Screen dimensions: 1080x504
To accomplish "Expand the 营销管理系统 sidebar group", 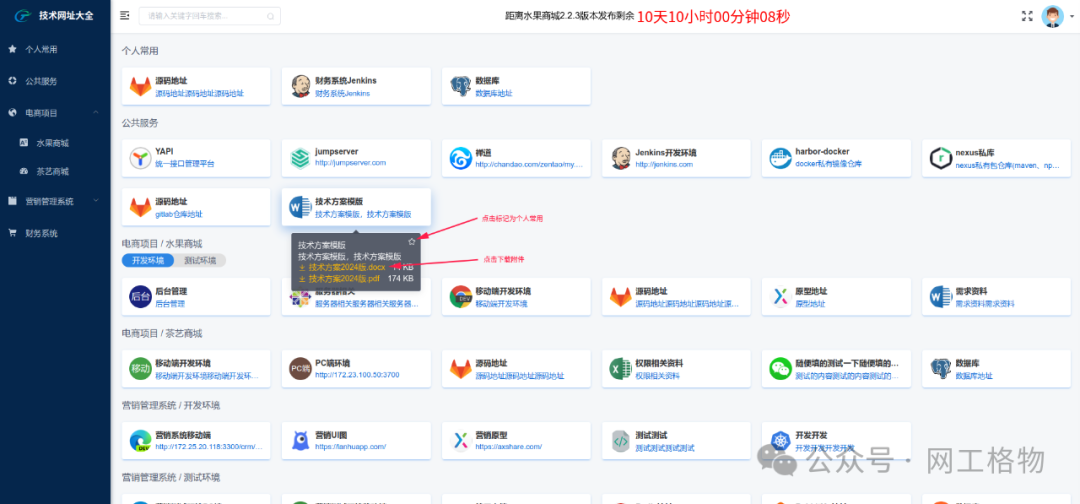I will pyautogui.click(x=55, y=201).
